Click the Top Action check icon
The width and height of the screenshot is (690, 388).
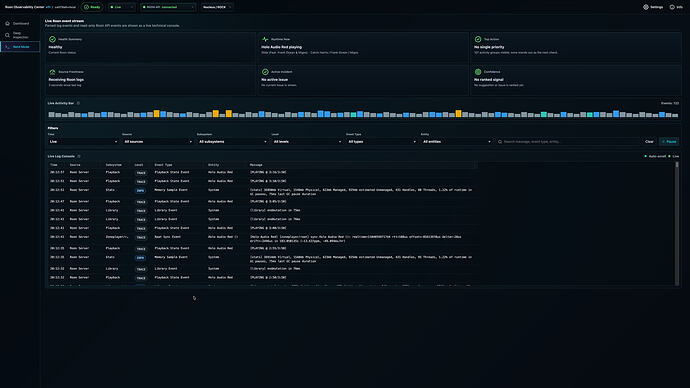(478, 39)
